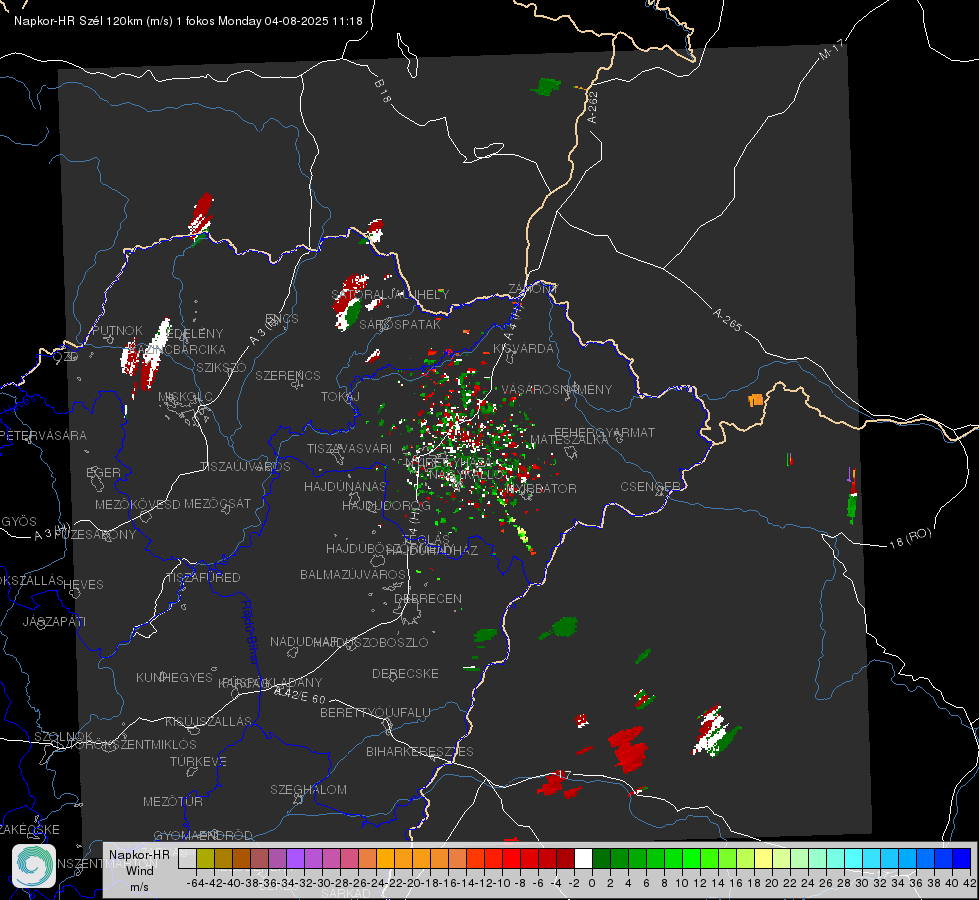Click the MEZŐKÖVESD town label
The image size is (979, 900).
[x=137, y=504]
